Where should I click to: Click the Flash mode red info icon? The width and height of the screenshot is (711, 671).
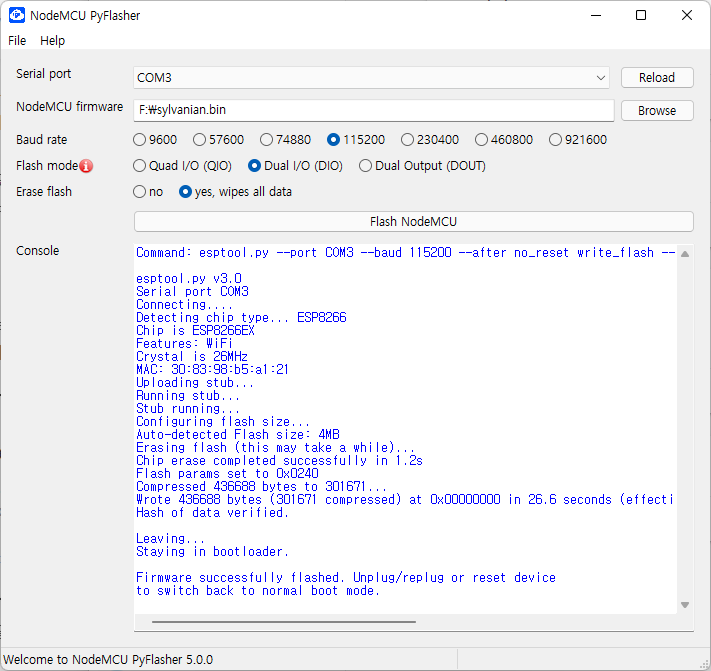click(x=86, y=166)
